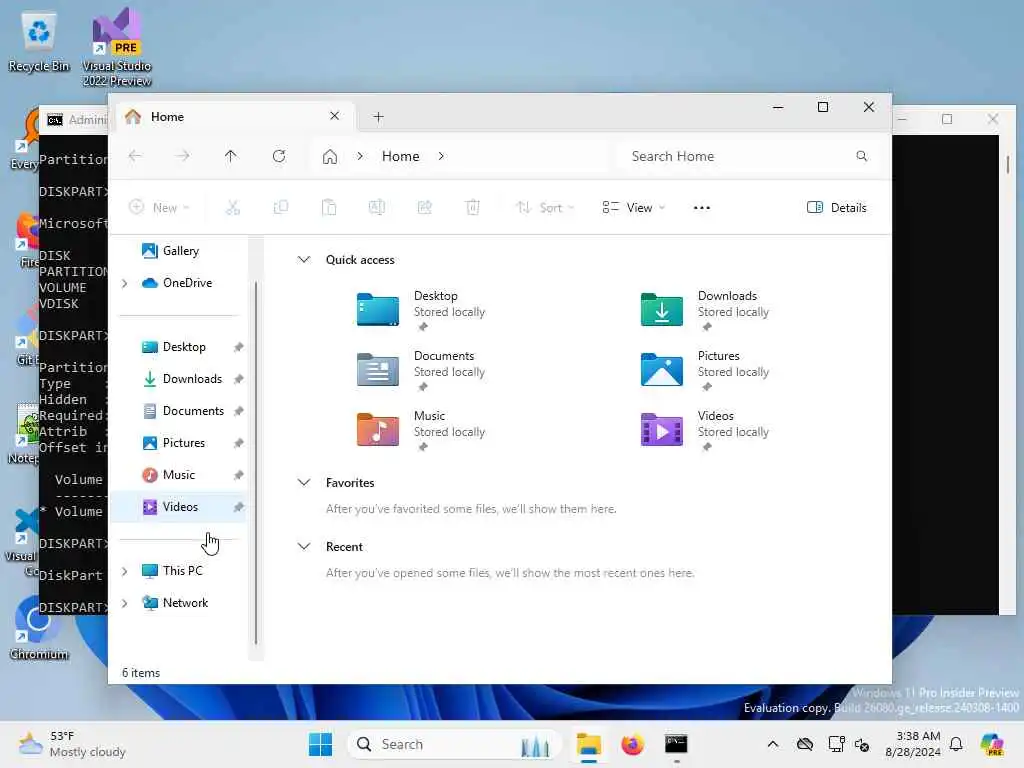Image resolution: width=1024 pixels, height=768 pixels.
Task: Show hidden system tray icons chevron
Action: [x=773, y=744]
